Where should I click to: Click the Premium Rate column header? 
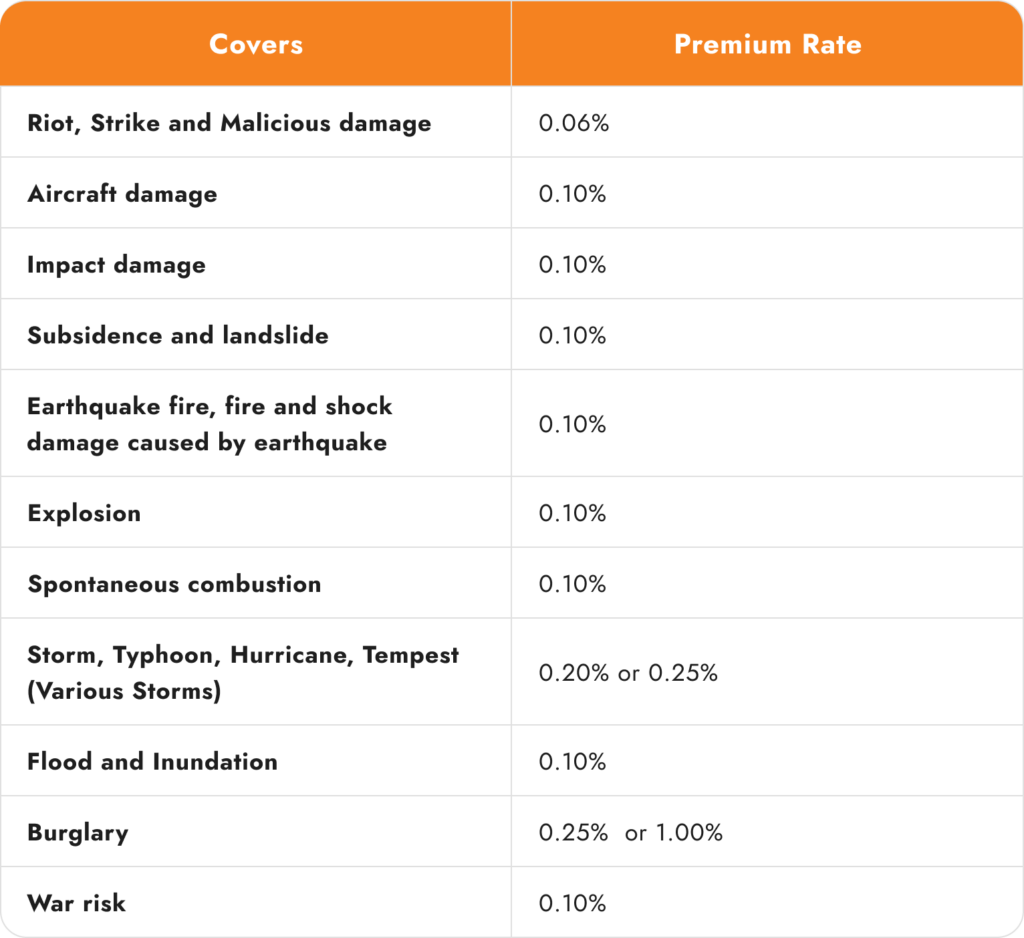point(767,44)
